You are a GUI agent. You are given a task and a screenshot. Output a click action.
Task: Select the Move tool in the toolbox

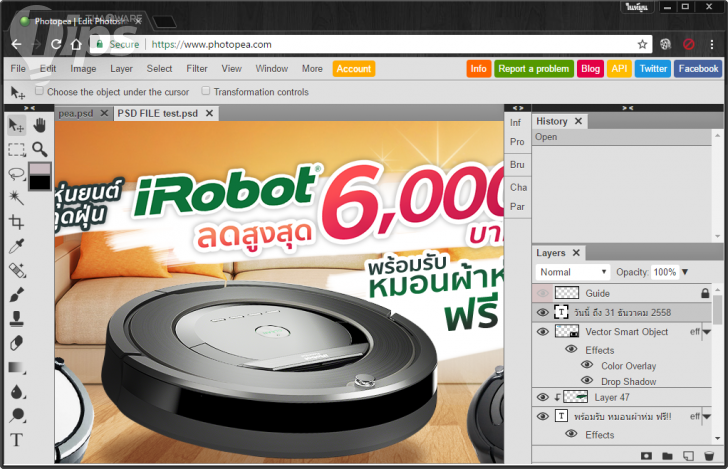pos(17,125)
